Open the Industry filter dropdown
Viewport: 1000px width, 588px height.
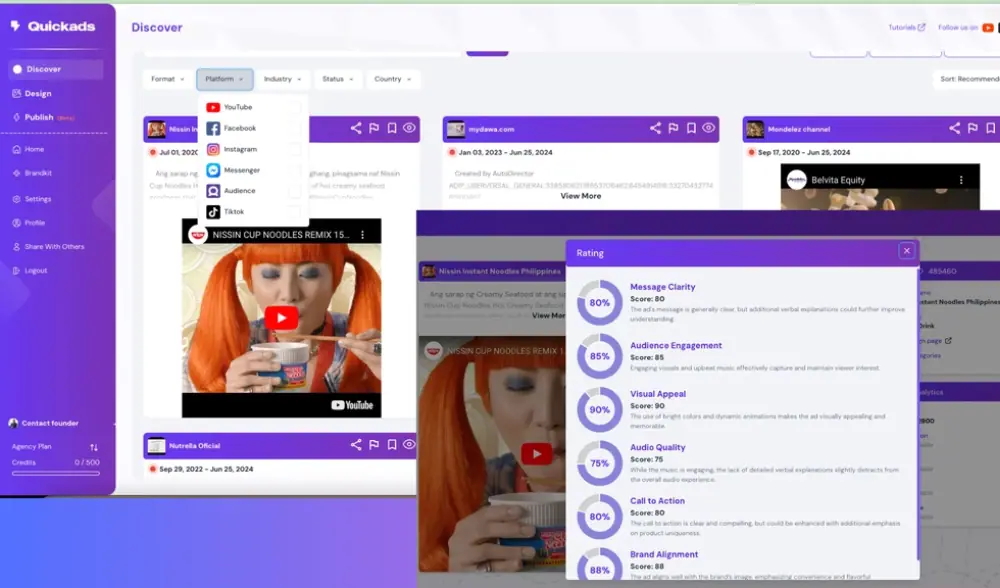(282, 79)
